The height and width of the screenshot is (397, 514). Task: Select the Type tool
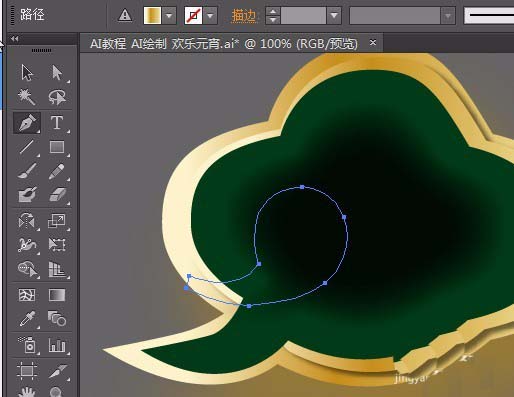pyautogui.click(x=57, y=123)
